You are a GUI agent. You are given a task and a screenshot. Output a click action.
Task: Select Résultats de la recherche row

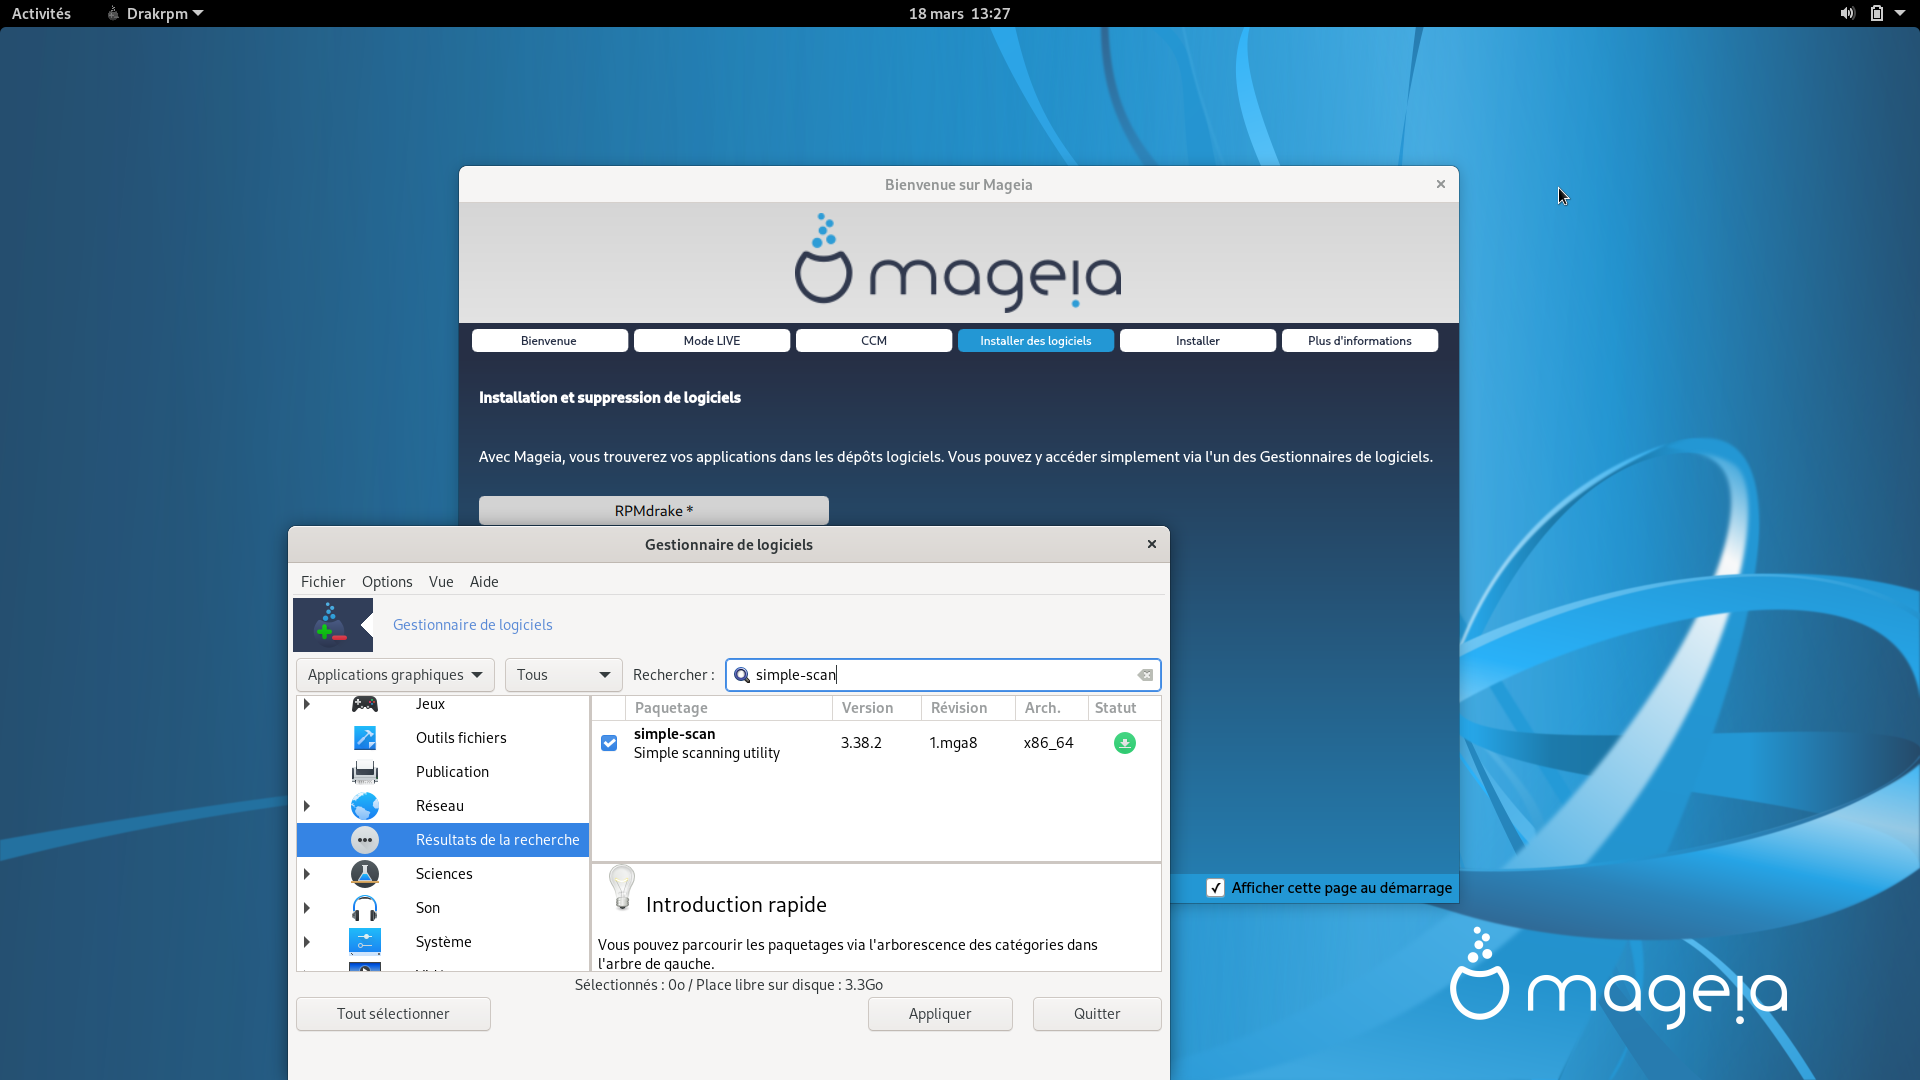pyautogui.click(x=443, y=840)
